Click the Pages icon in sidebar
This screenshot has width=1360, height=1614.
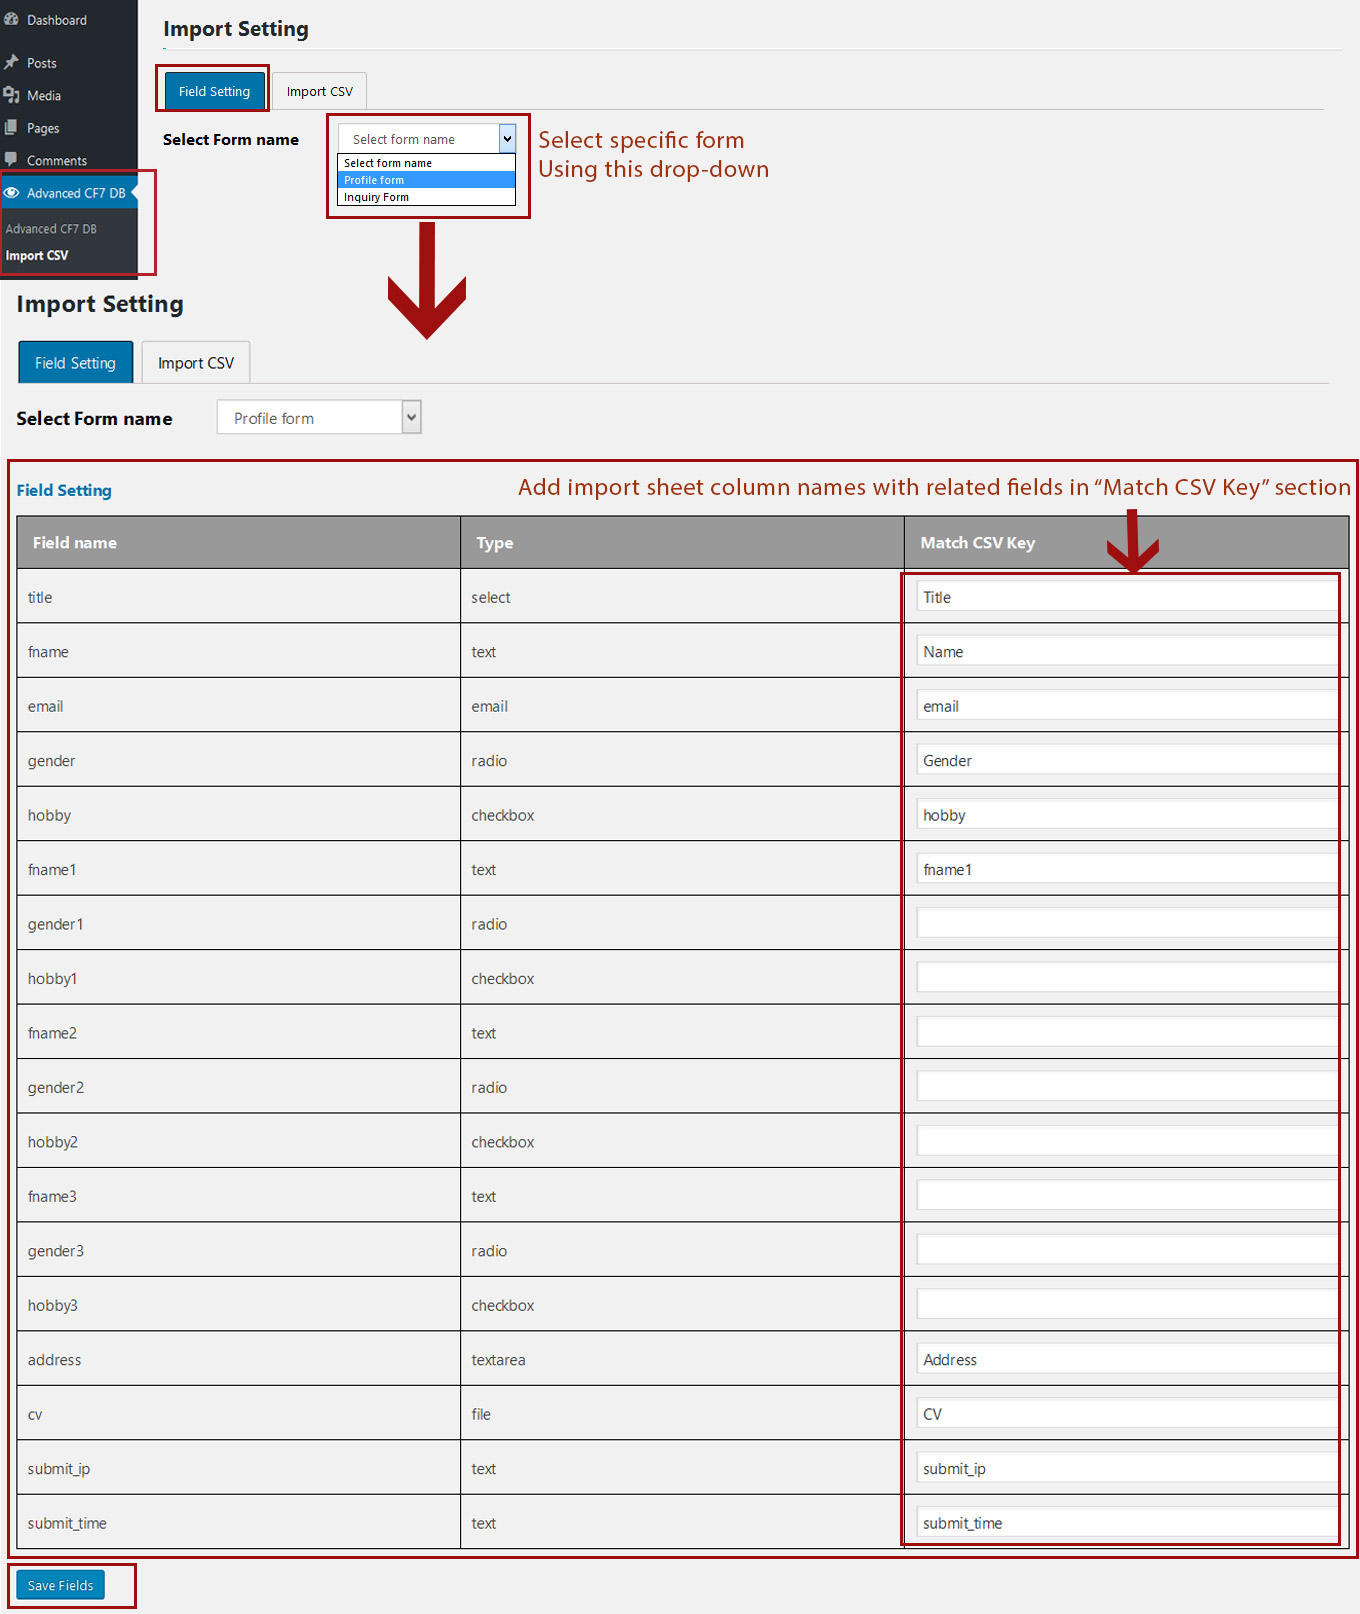point(11,128)
